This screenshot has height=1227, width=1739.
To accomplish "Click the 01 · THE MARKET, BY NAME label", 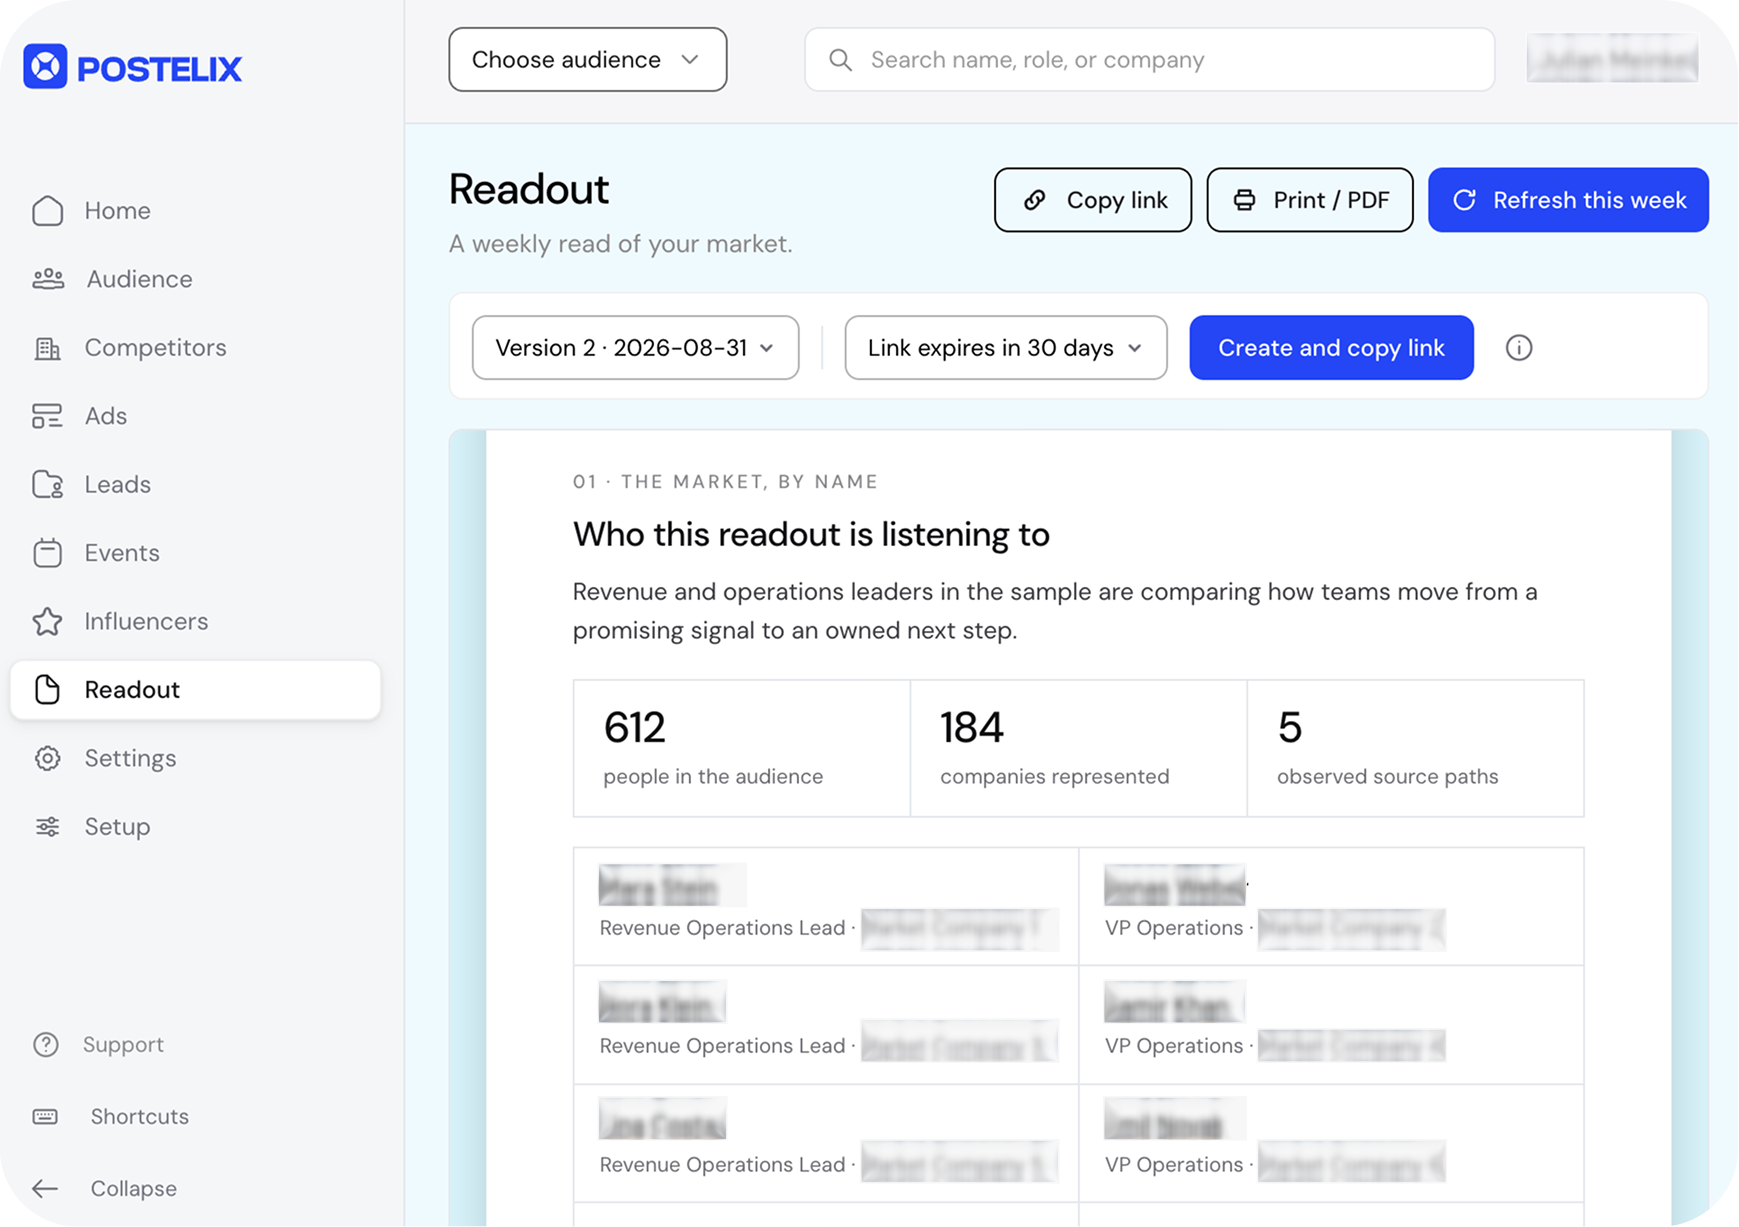I will pos(725,482).
